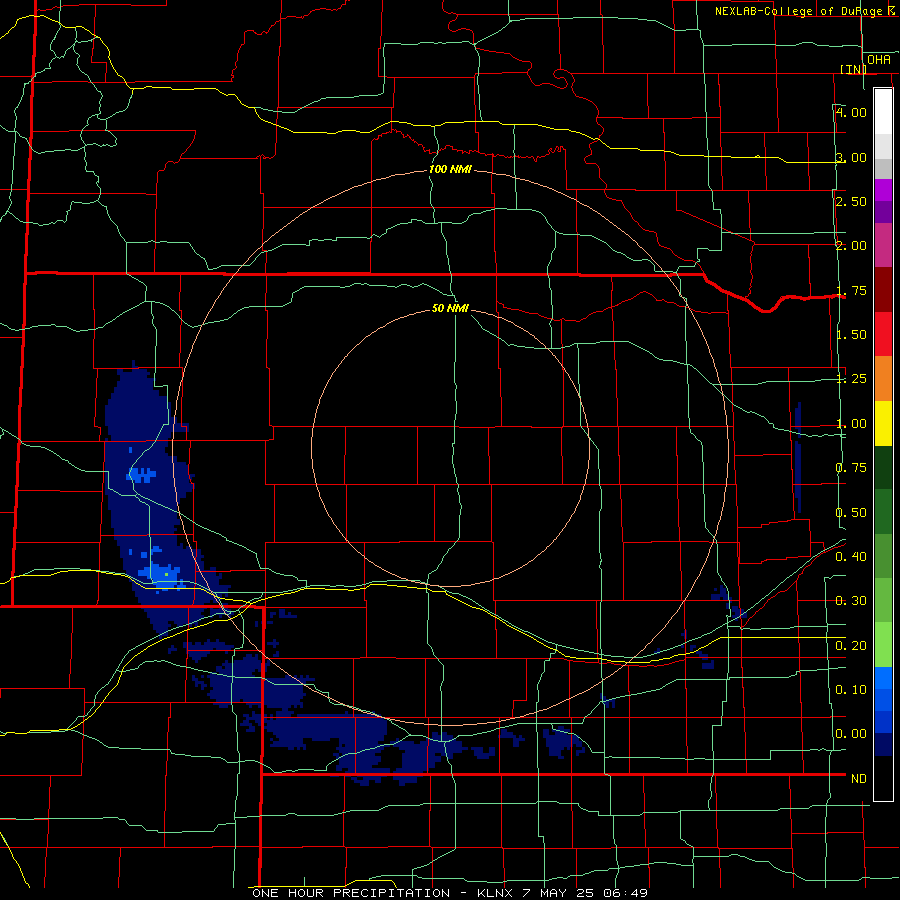Viewport: 900px width, 900px height.
Task: Click the 1.50 scale value
Action: [x=851, y=335]
